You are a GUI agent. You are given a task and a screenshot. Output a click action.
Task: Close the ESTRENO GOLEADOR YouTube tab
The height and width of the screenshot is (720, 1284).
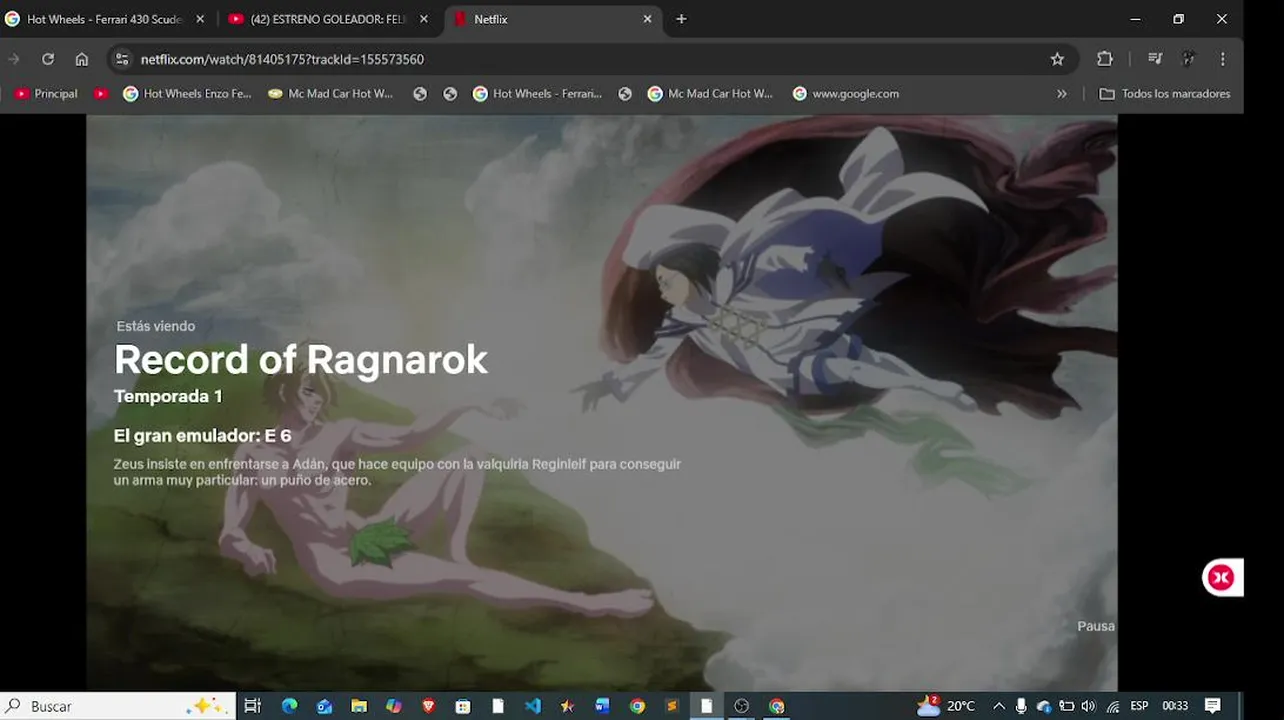423,19
